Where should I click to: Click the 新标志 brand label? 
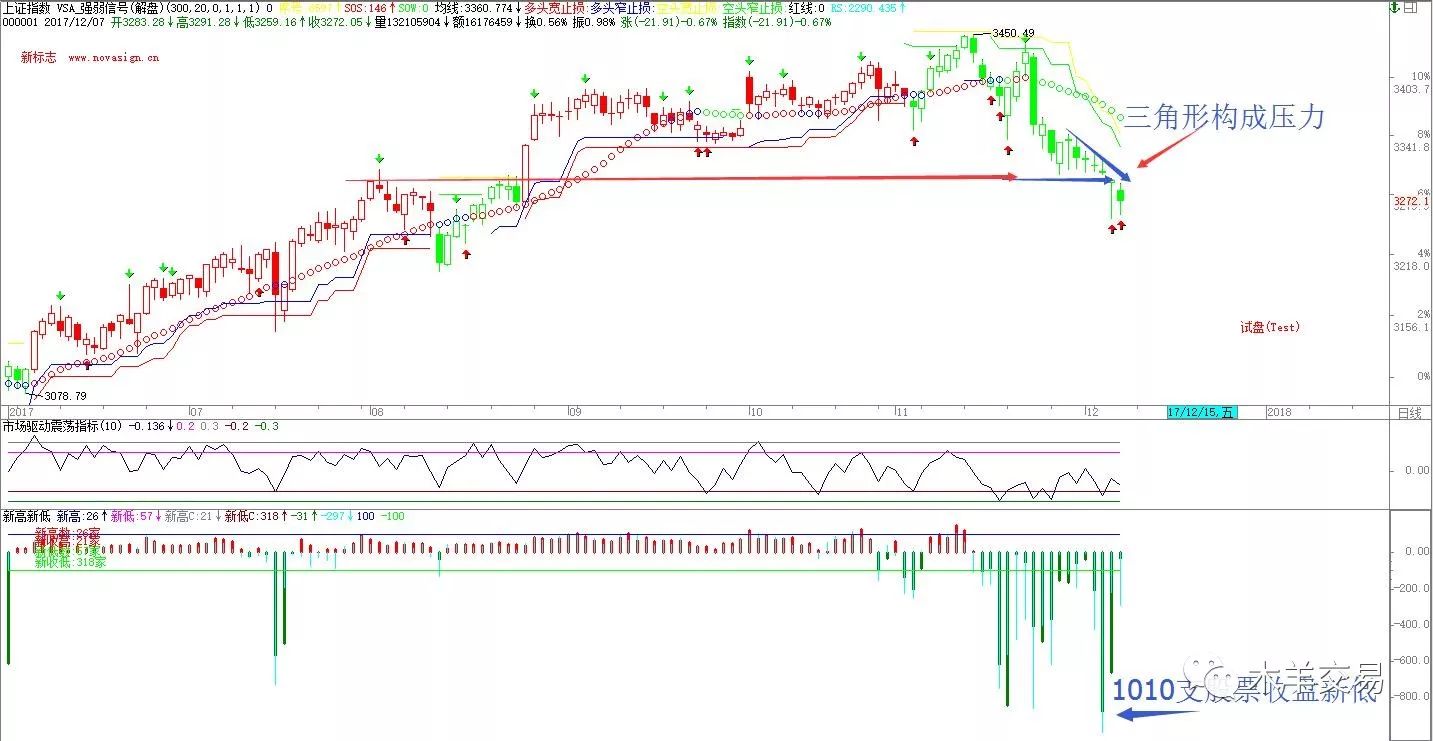(37, 58)
